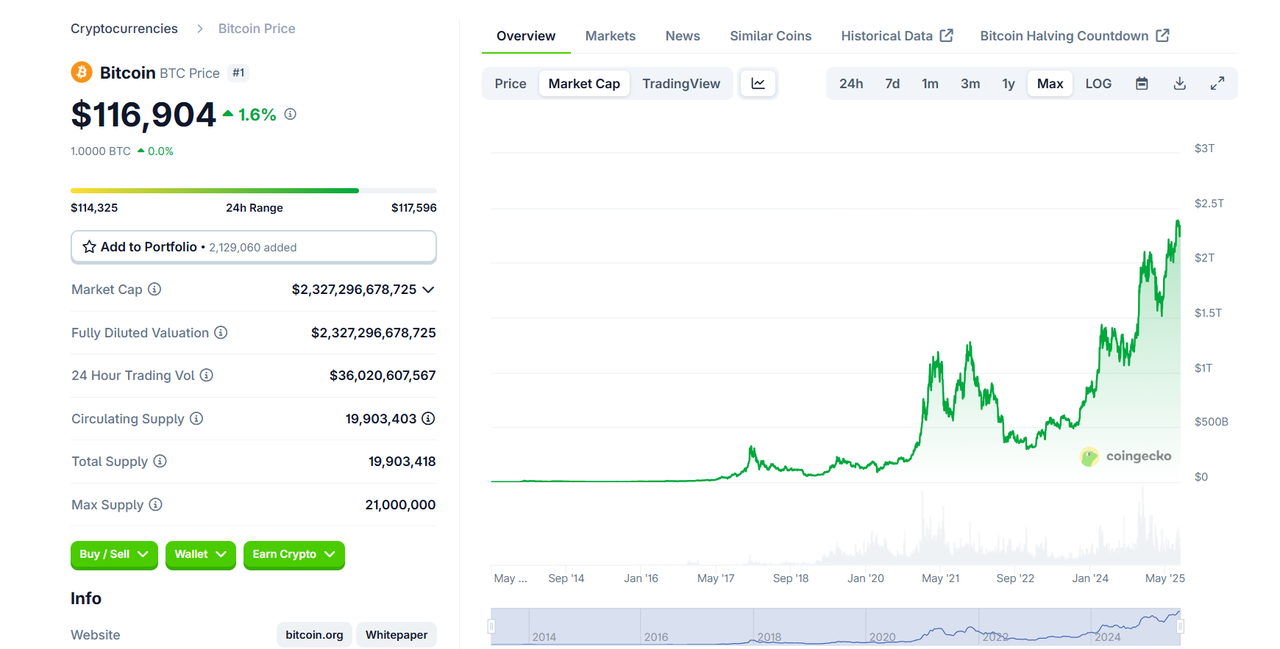Viewport: 1280px width, 649px height.
Task: Visit the bitcoin.org website link
Action: pyautogui.click(x=313, y=634)
